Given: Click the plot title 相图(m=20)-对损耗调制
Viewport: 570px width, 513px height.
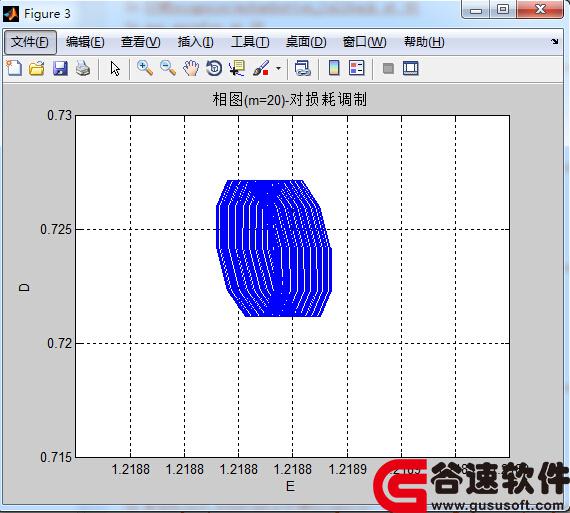Looking at the screenshot, I should click(289, 100).
